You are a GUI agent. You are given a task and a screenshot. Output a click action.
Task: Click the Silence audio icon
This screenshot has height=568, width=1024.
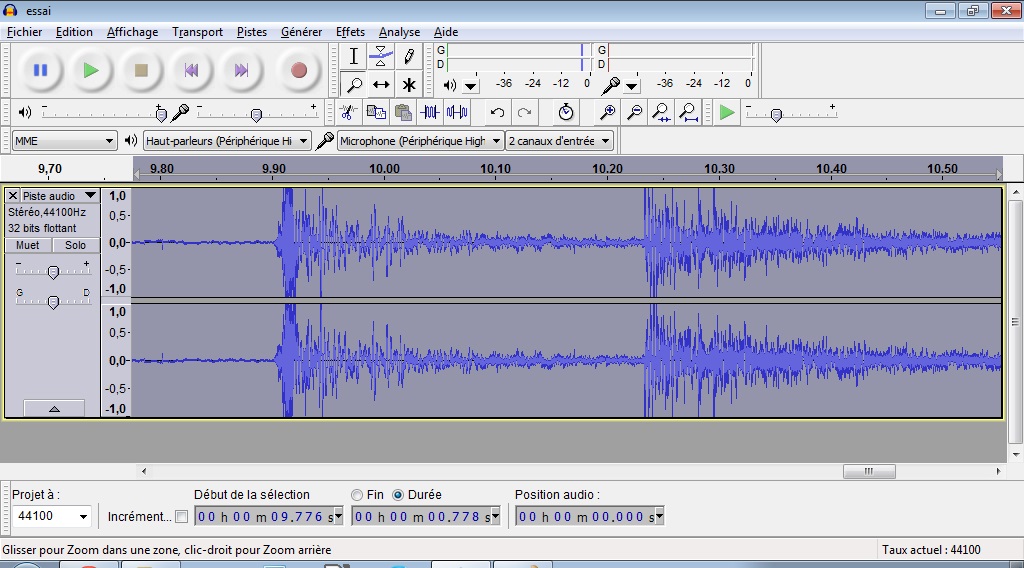(457, 112)
